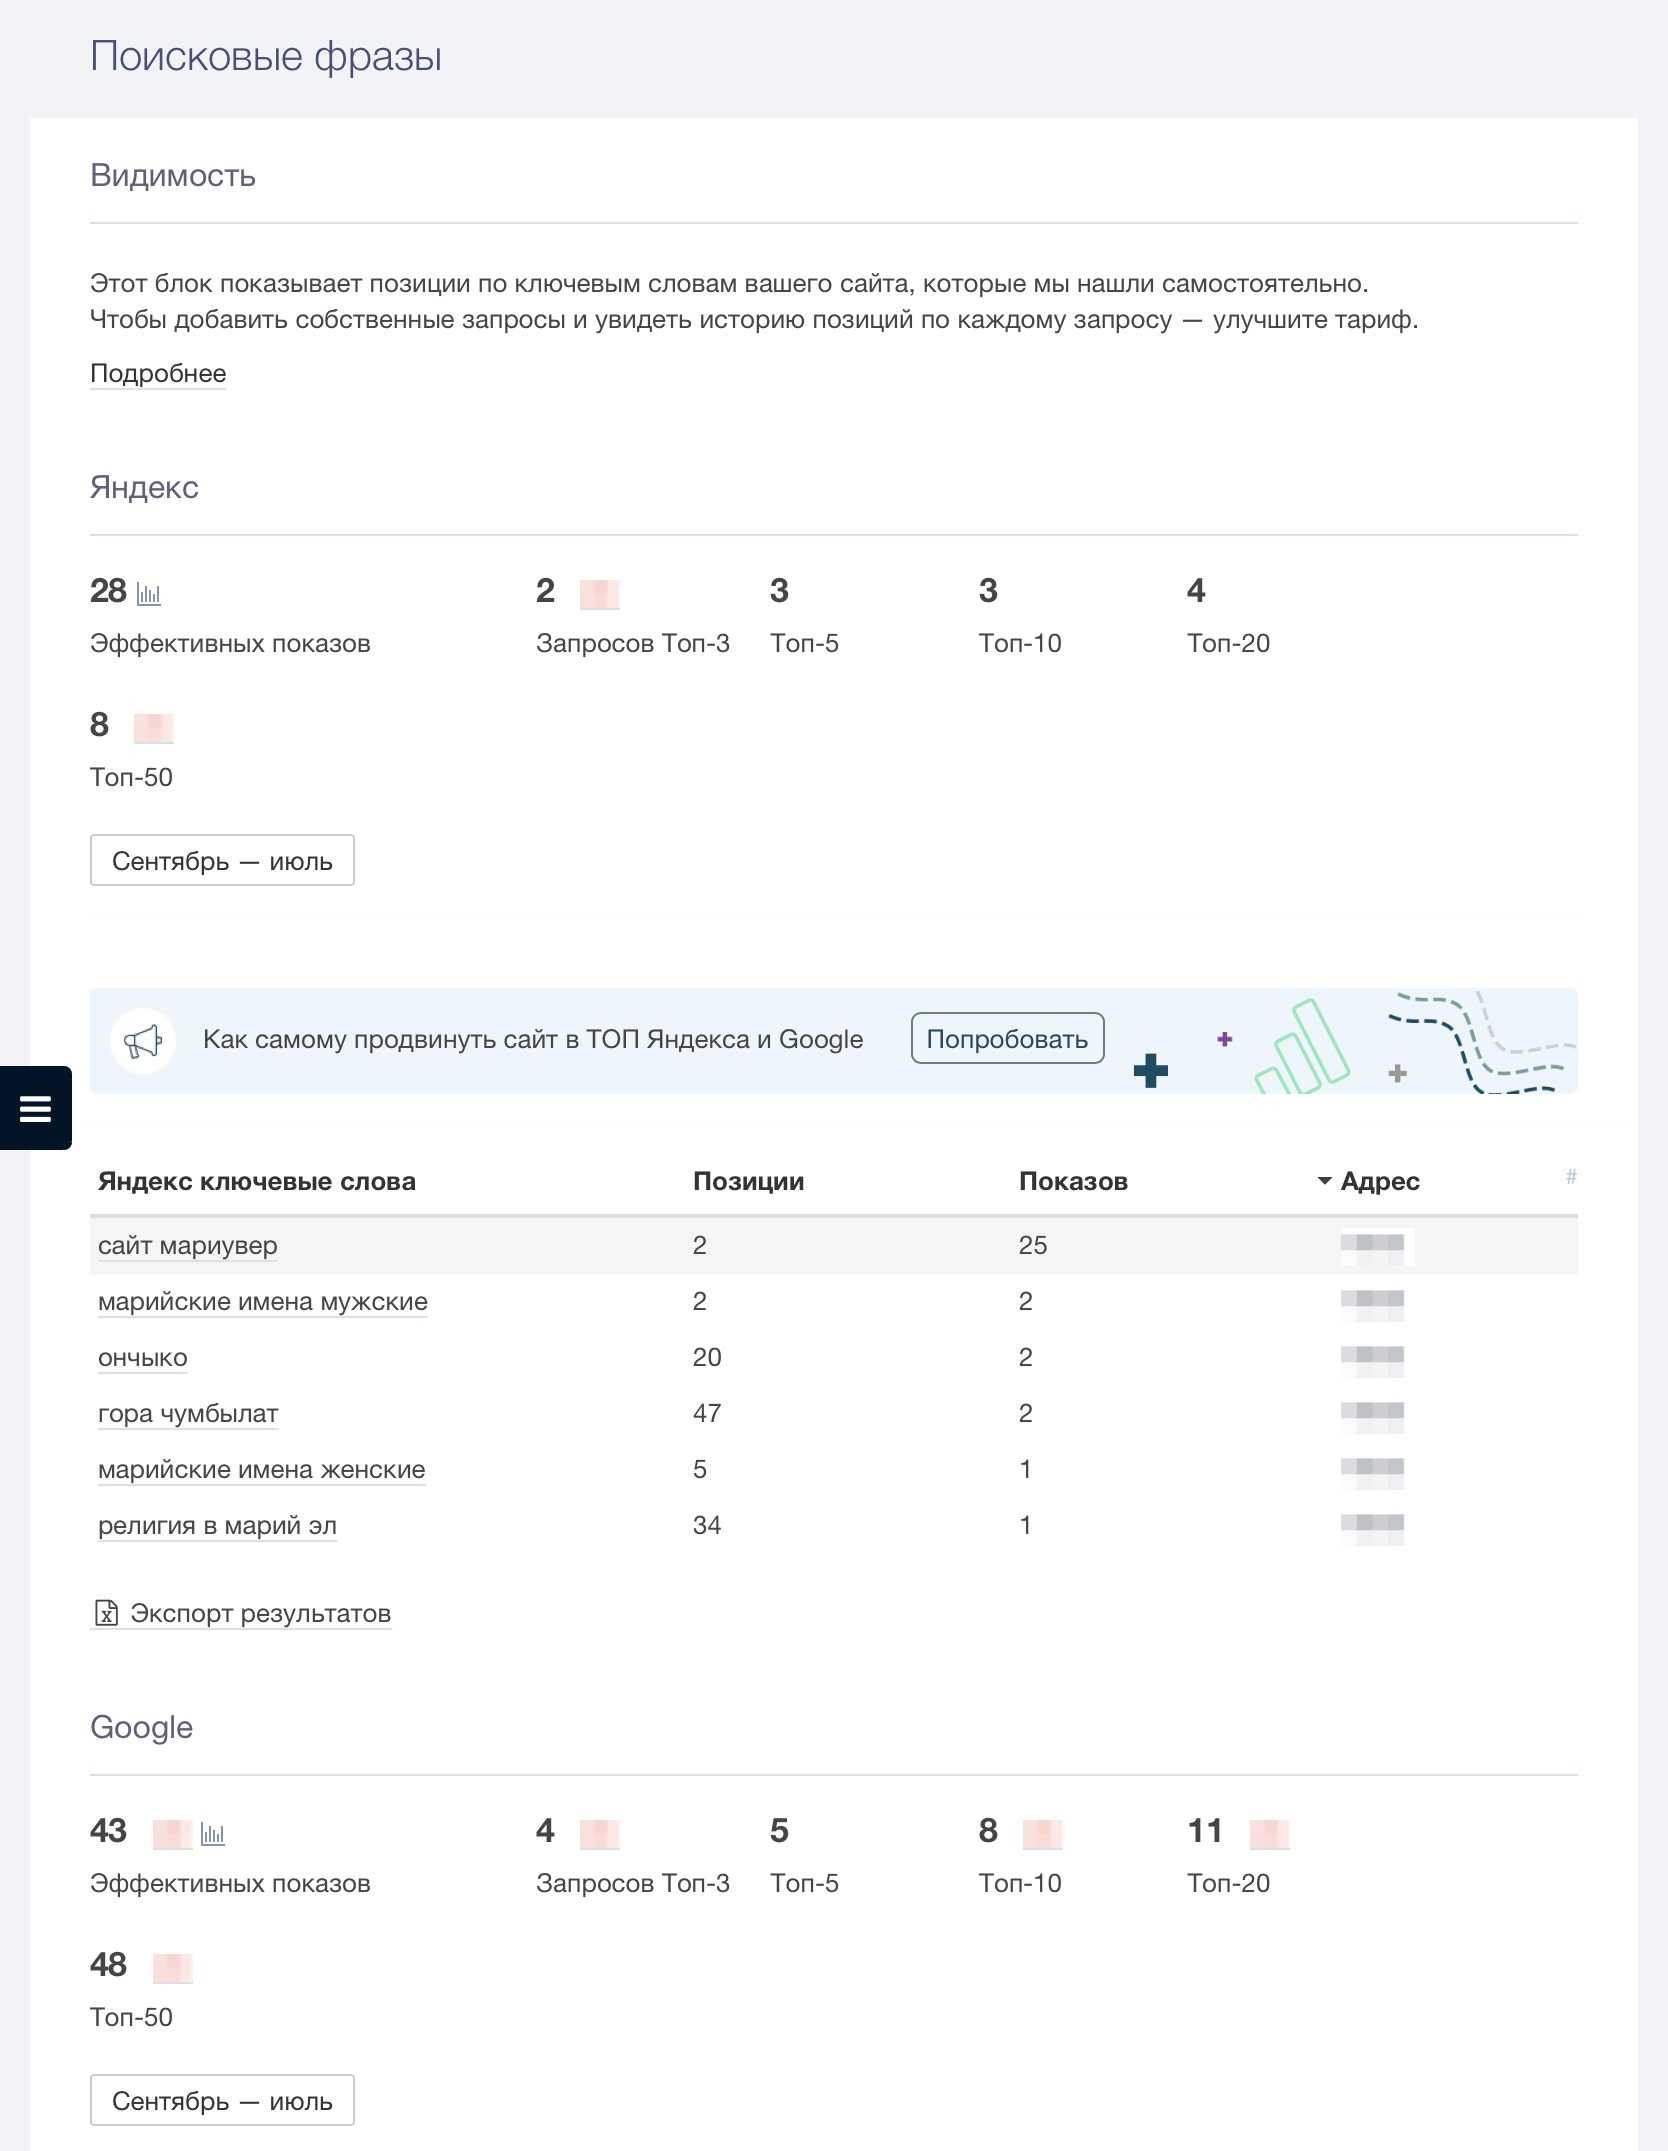Sort table by Позиции column
The height and width of the screenshot is (2151, 1668).
click(x=748, y=1181)
